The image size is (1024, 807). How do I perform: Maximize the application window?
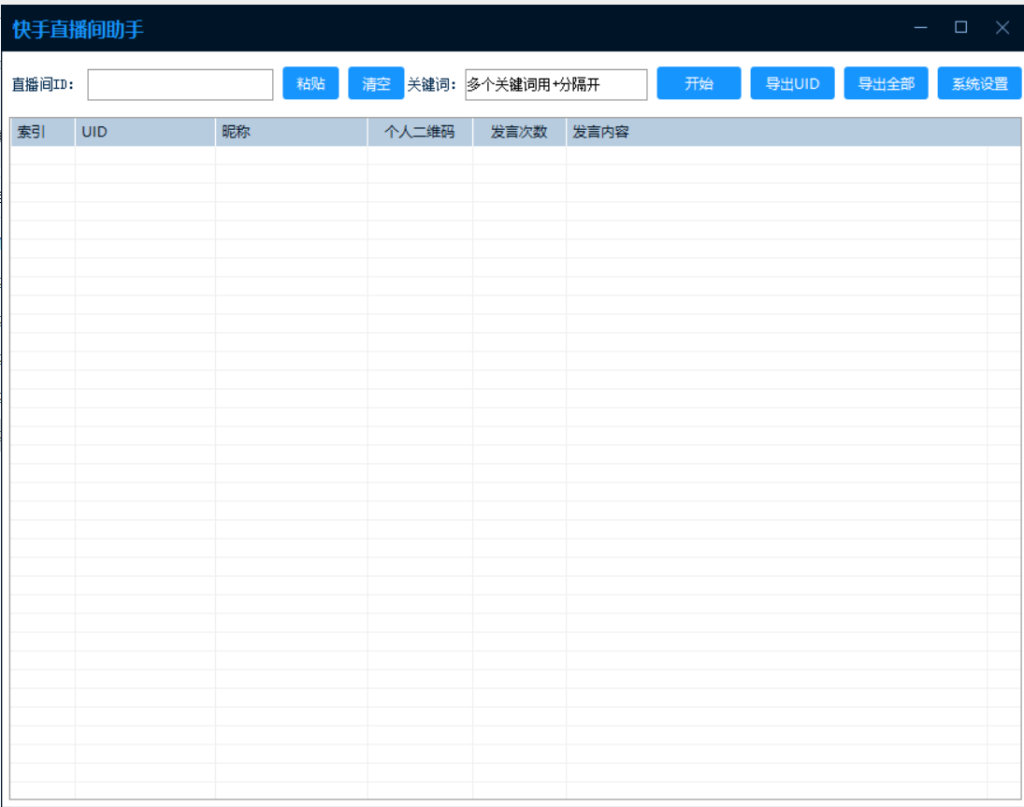click(x=961, y=28)
